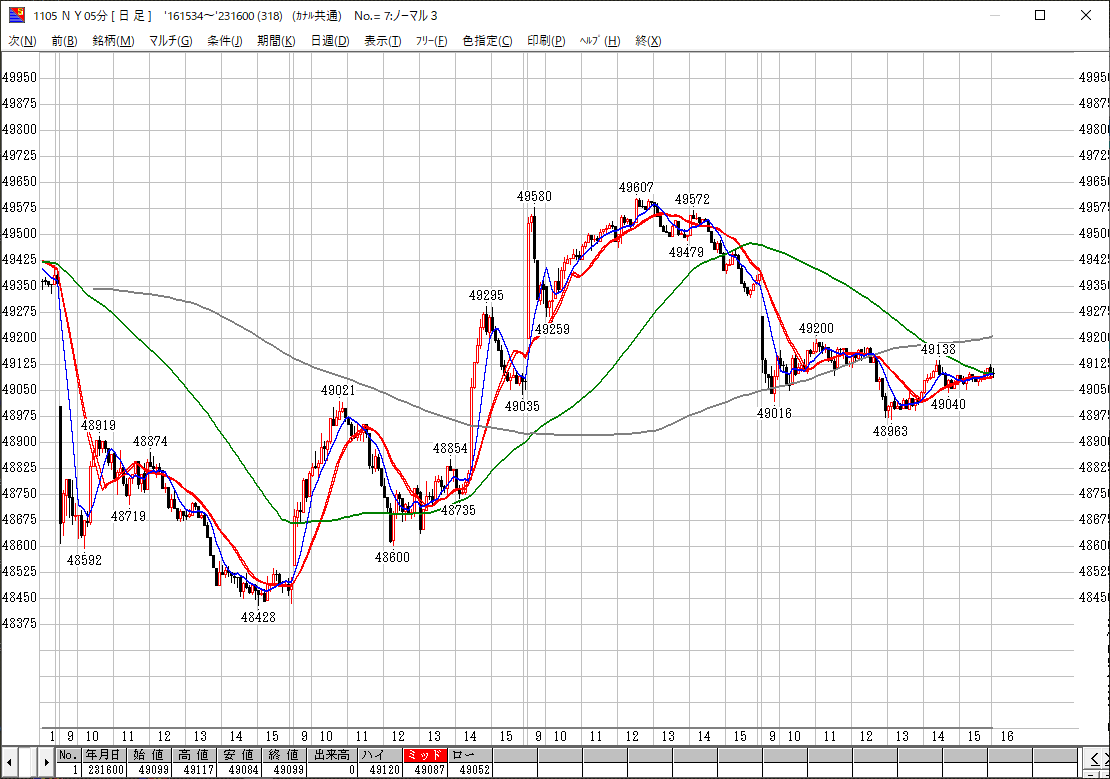Click the application icon in title bar
Image resolution: width=1110 pixels, height=779 pixels.
[17, 15]
